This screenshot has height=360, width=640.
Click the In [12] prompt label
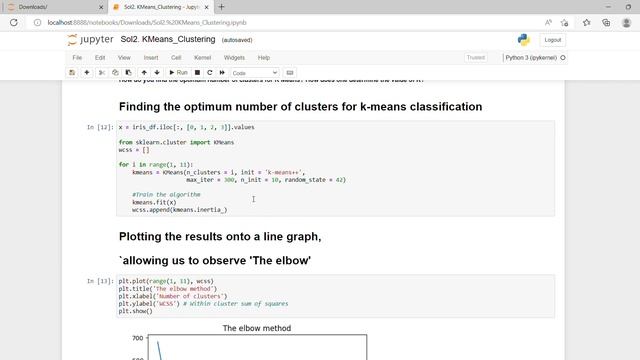coord(100,127)
